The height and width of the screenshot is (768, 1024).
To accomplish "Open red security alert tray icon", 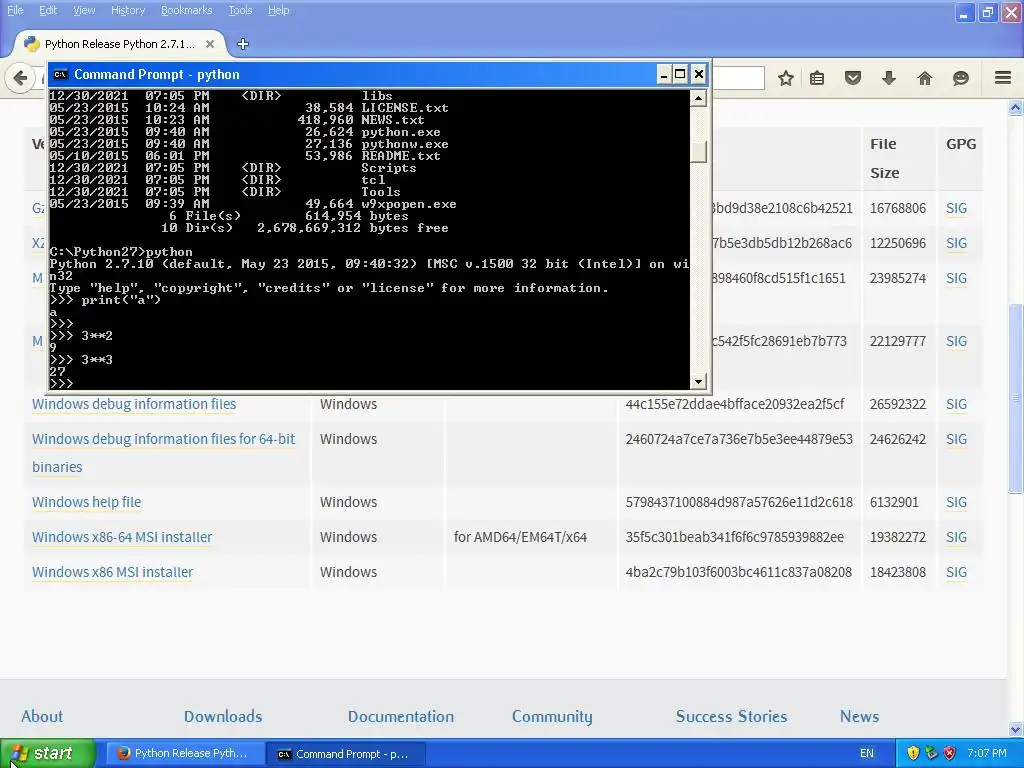I will click(x=950, y=753).
